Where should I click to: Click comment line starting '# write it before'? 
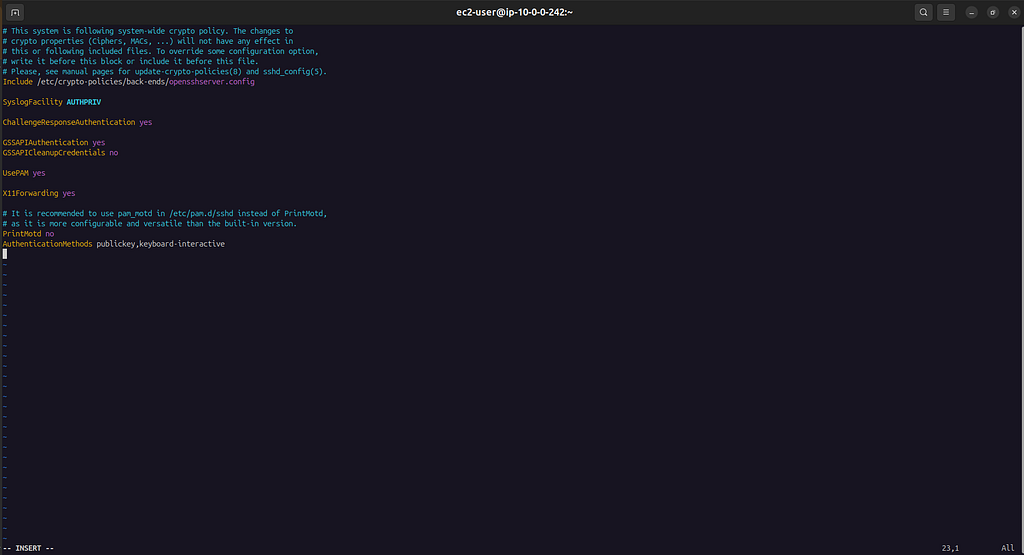click(x=131, y=61)
